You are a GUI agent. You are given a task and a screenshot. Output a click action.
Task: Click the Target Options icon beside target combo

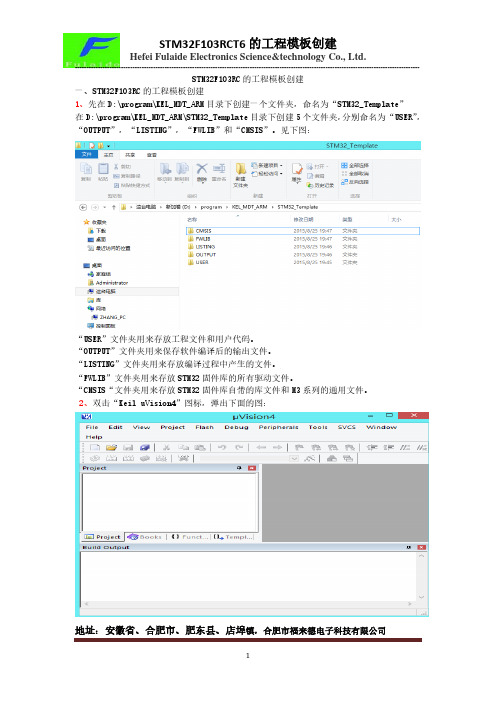pyautogui.click(x=309, y=458)
